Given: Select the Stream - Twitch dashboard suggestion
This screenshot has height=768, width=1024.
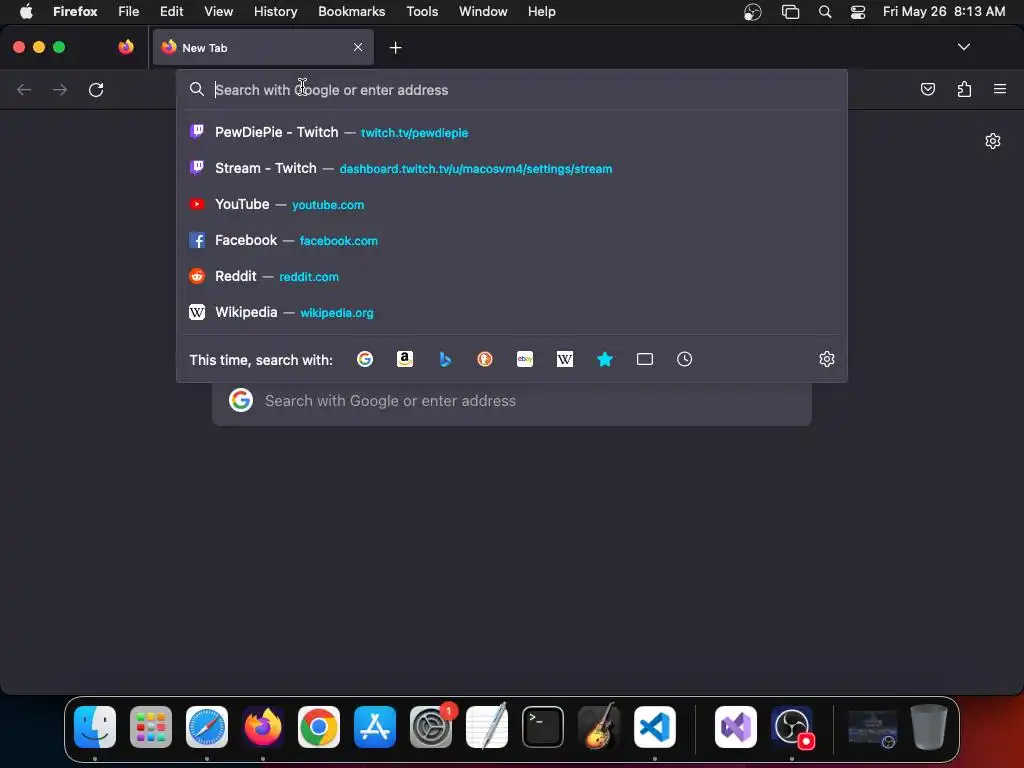Looking at the screenshot, I should (x=511, y=168).
